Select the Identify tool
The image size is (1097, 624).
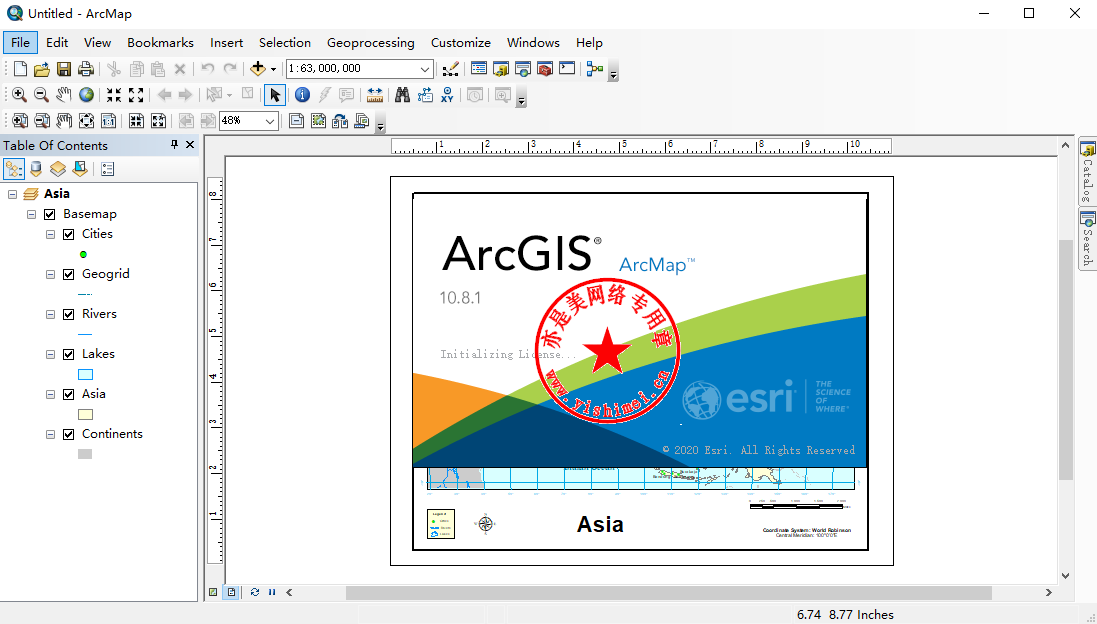302,95
